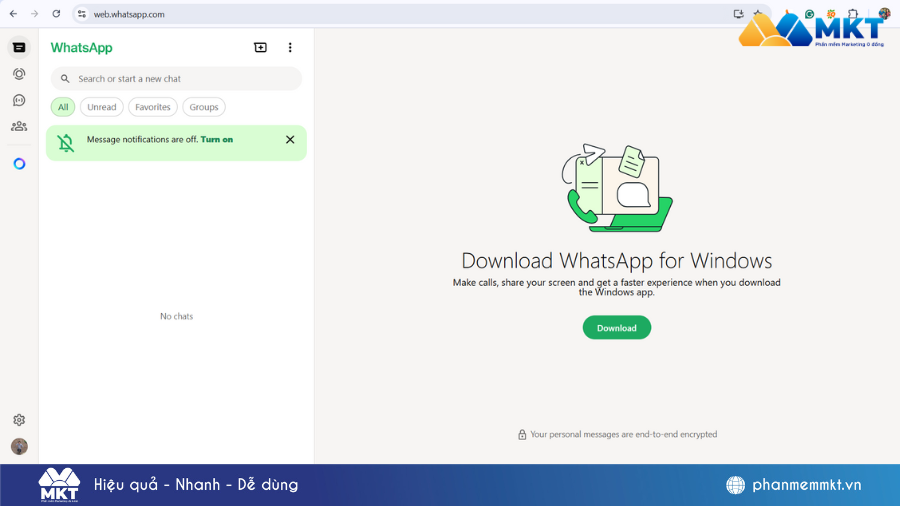
Task: Open the Chats tab in the sidebar
Action: click(x=19, y=47)
